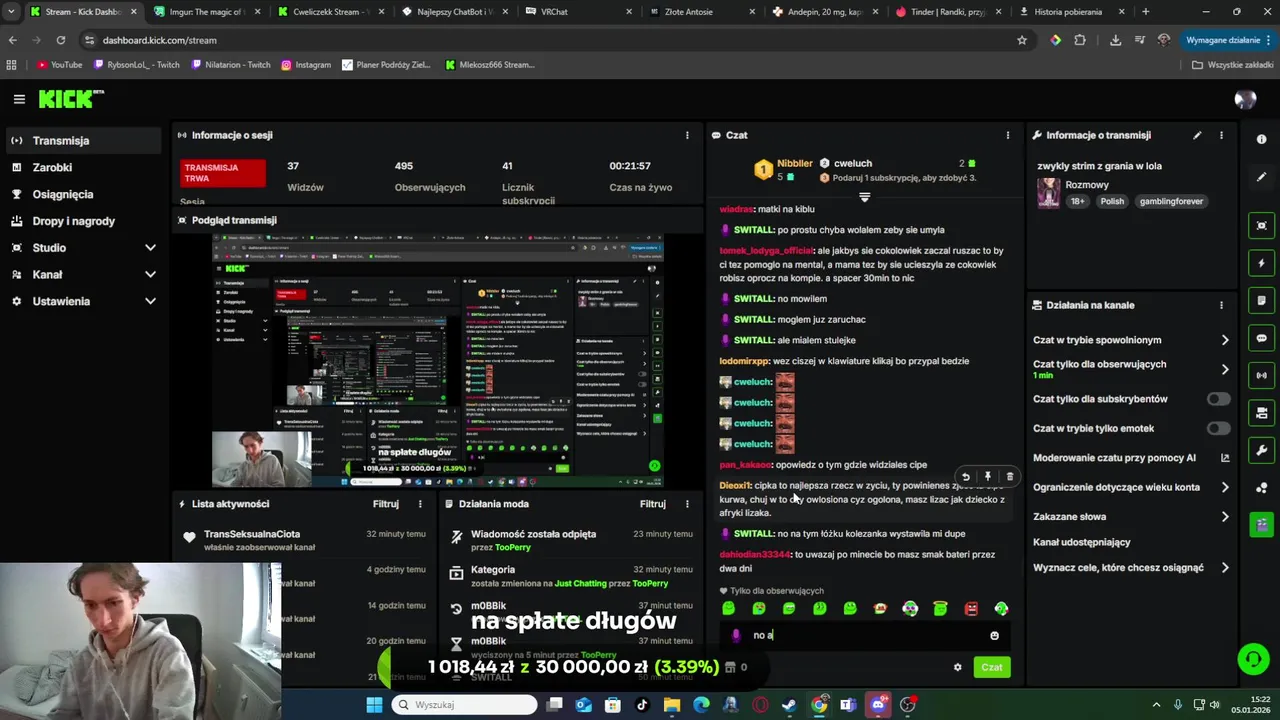1280x720 pixels.
Task: Open Dropy i nagrody in the left sidebar
Action: pos(82,221)
